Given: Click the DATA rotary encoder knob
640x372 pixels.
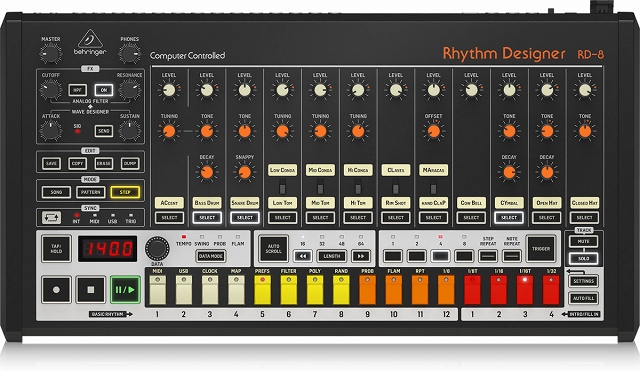Looking at the screenshot, I should click(157, 248).
